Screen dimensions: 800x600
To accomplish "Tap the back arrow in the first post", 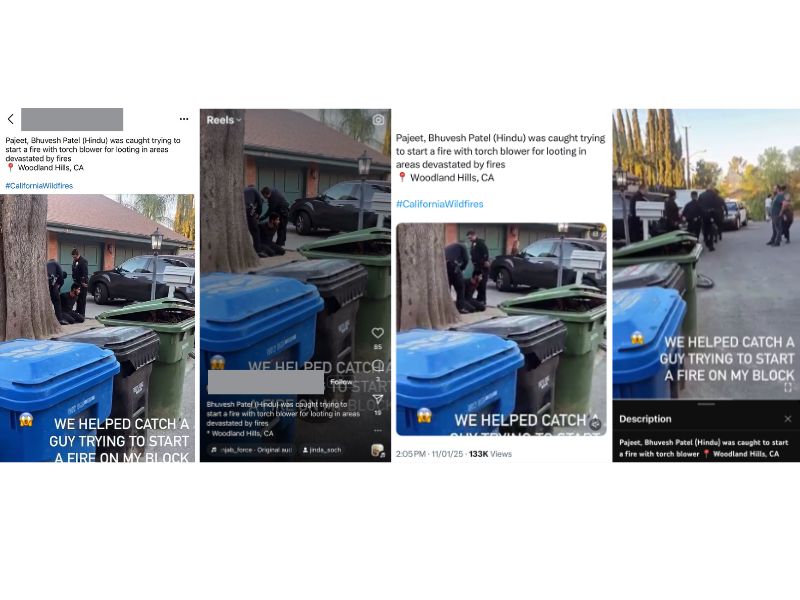I will point(11,119).
